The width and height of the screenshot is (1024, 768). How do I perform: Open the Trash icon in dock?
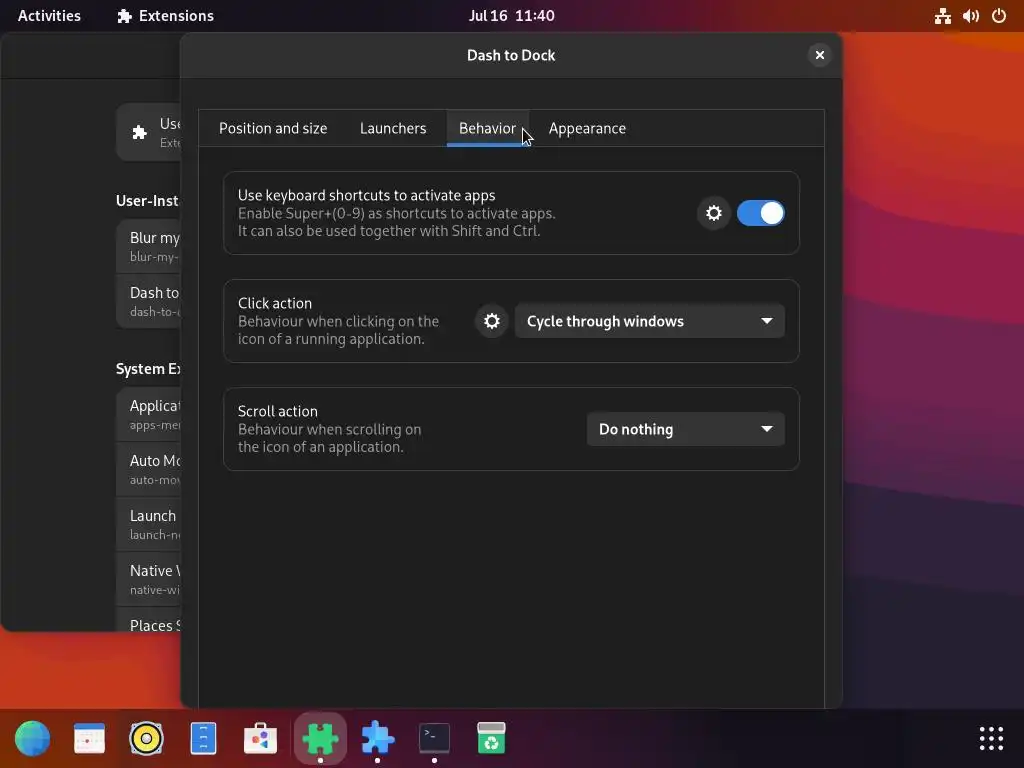point(491,739)
